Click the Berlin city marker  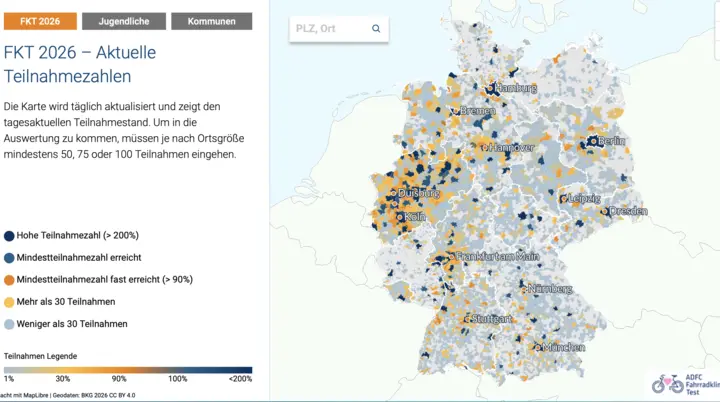point(594,141)
